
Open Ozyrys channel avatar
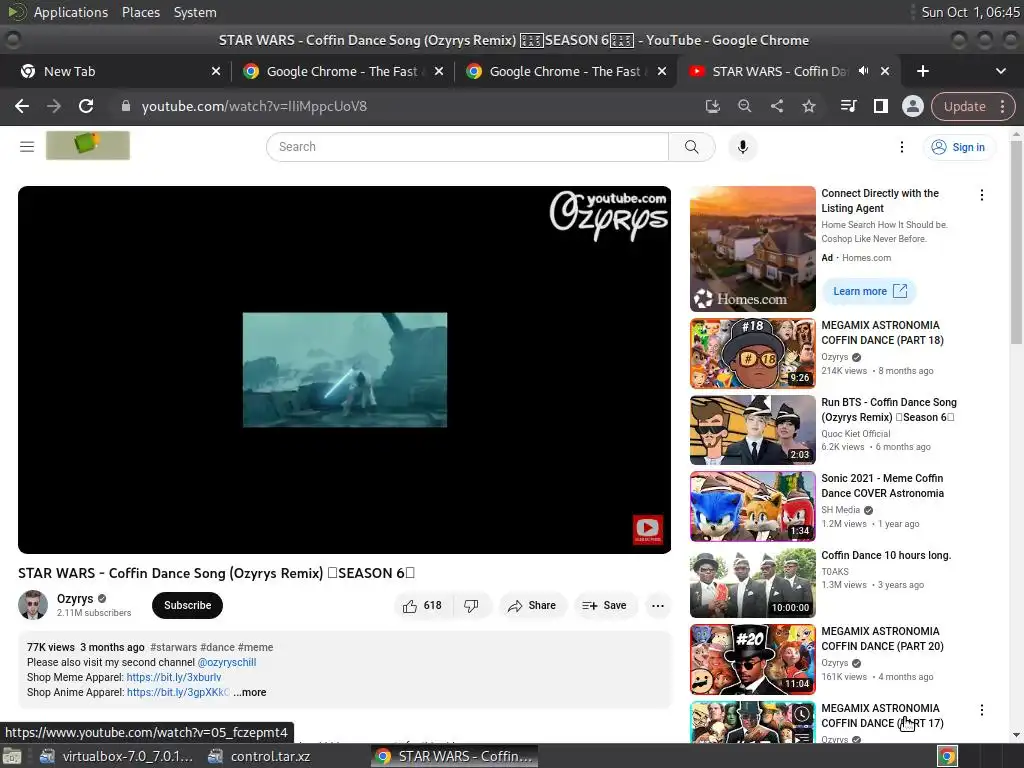(33, 605)
